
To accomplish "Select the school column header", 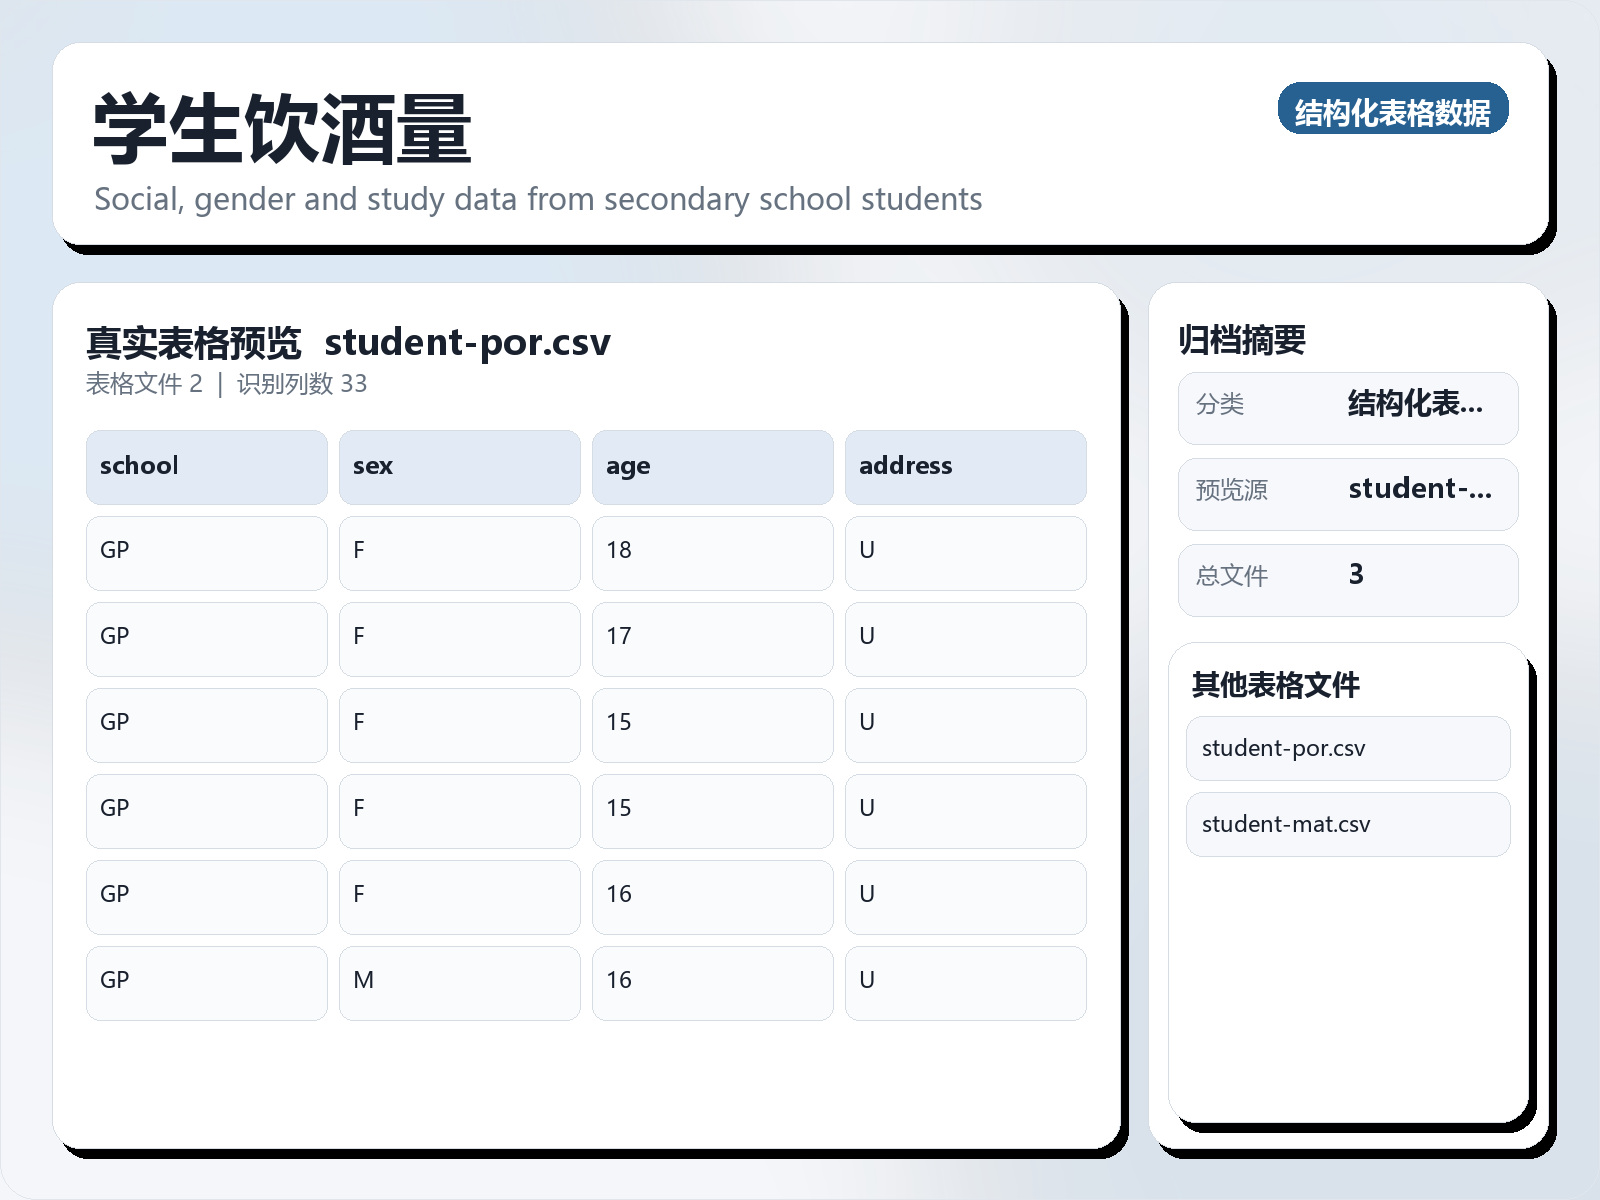I will tap(205, 466).
